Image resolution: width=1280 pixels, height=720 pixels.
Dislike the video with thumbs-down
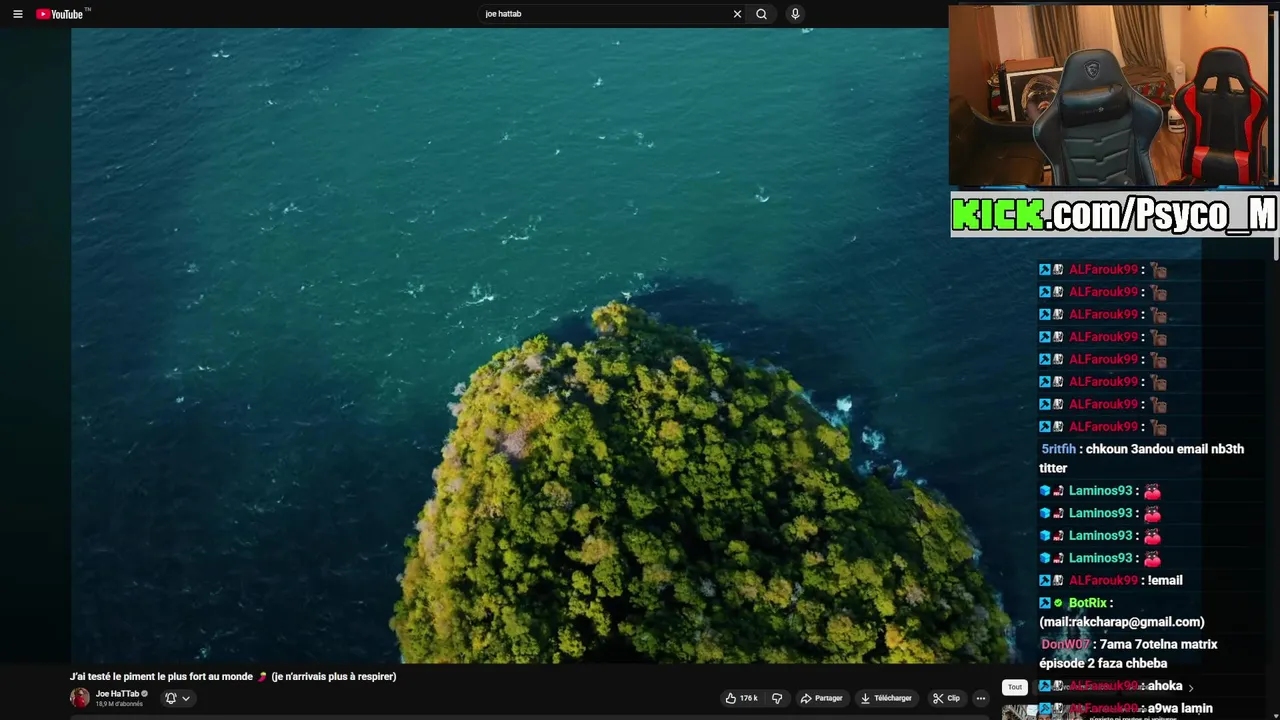point(777,698)
